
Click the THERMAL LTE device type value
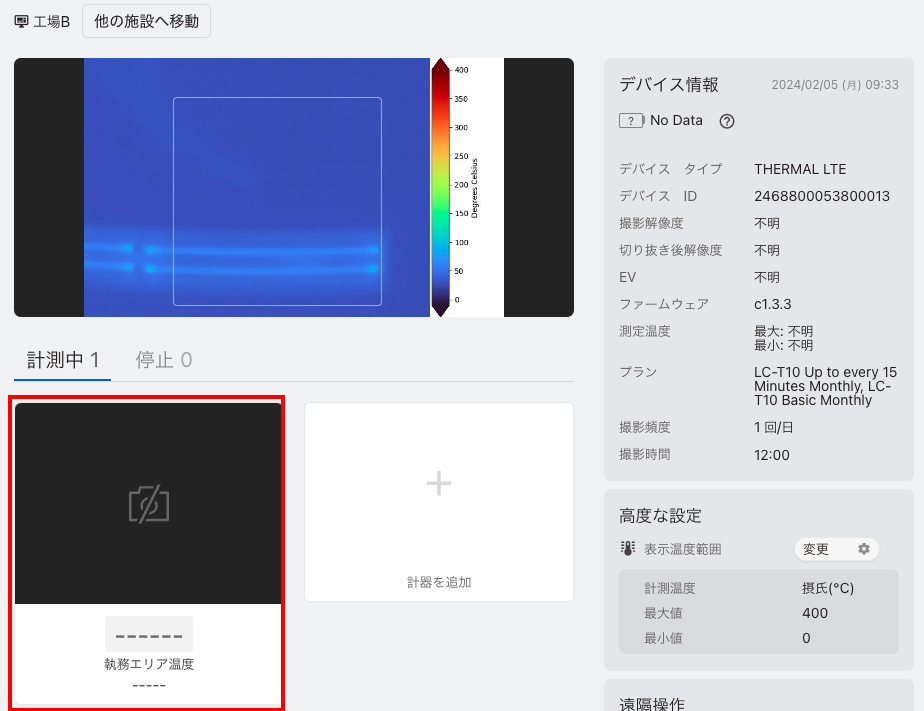coord(800,169)
